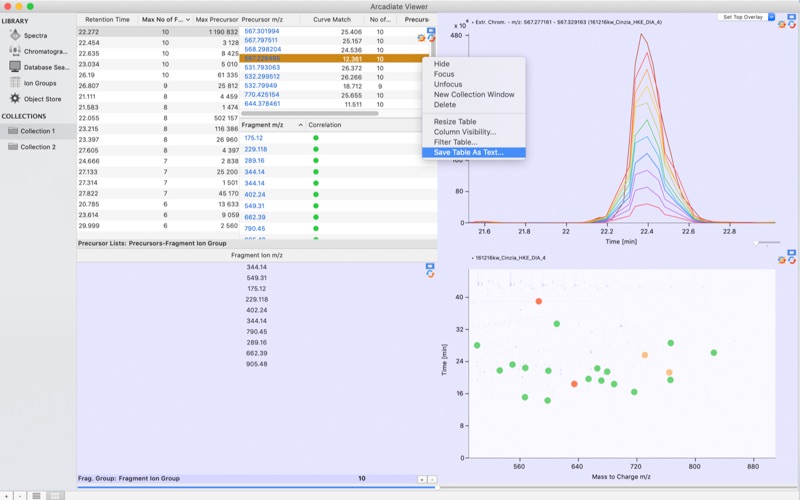Open the Database Search library item
The height and width of the screenshot is (500, 800).
39,67
